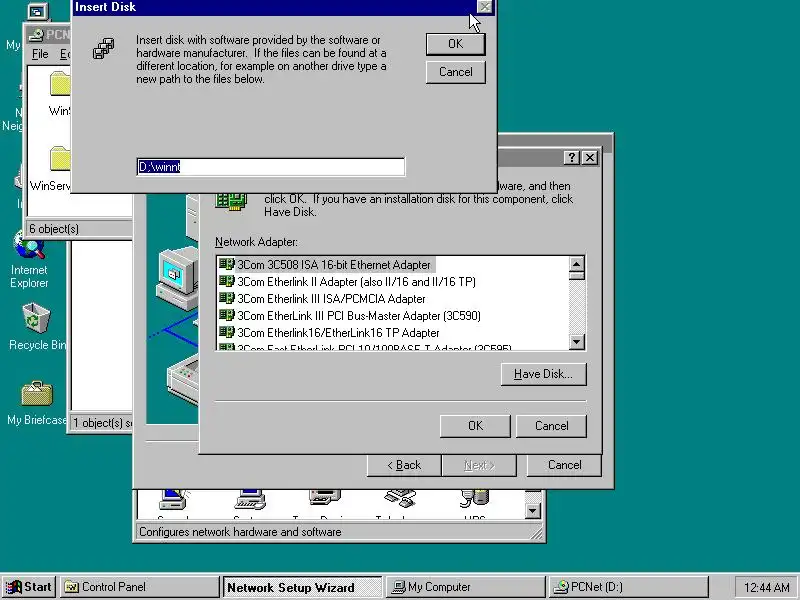Cancel the Network Setup Wizard
The width and height of the screenshot is (800, 600).
[564, 465]
